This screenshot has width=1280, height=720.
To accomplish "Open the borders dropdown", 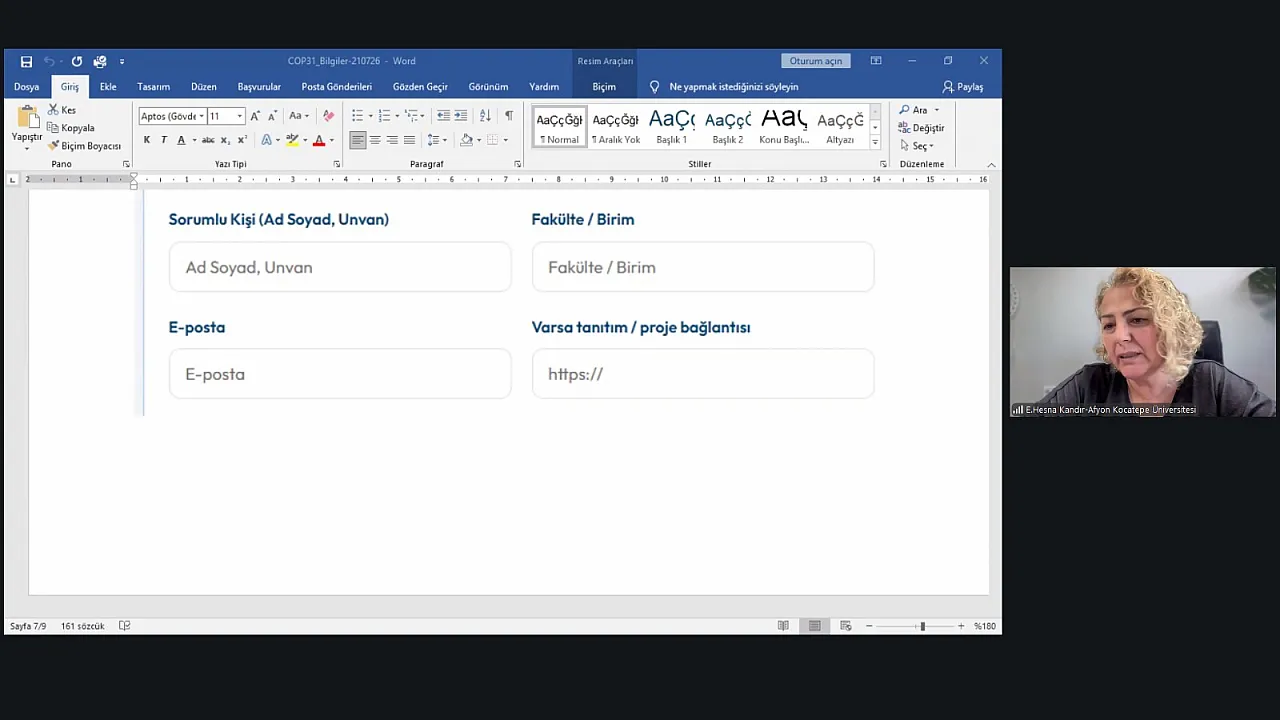I will click(x=505, y=140).
